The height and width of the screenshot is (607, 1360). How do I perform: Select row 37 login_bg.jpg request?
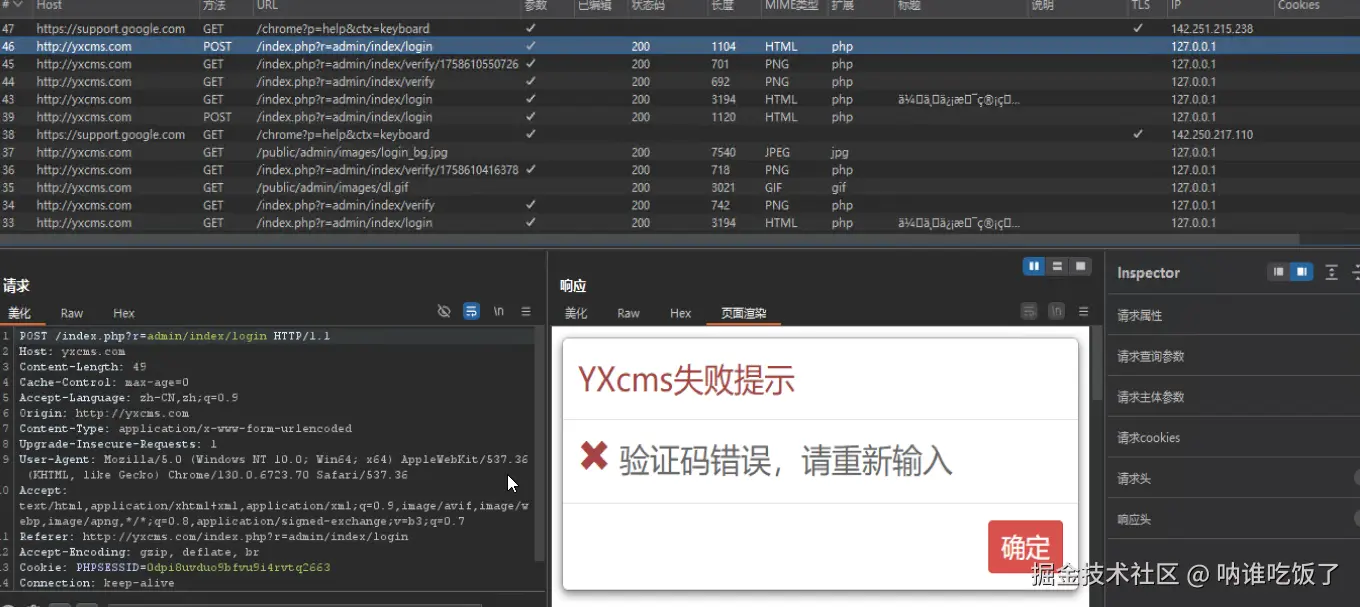(x=680, y=152)
